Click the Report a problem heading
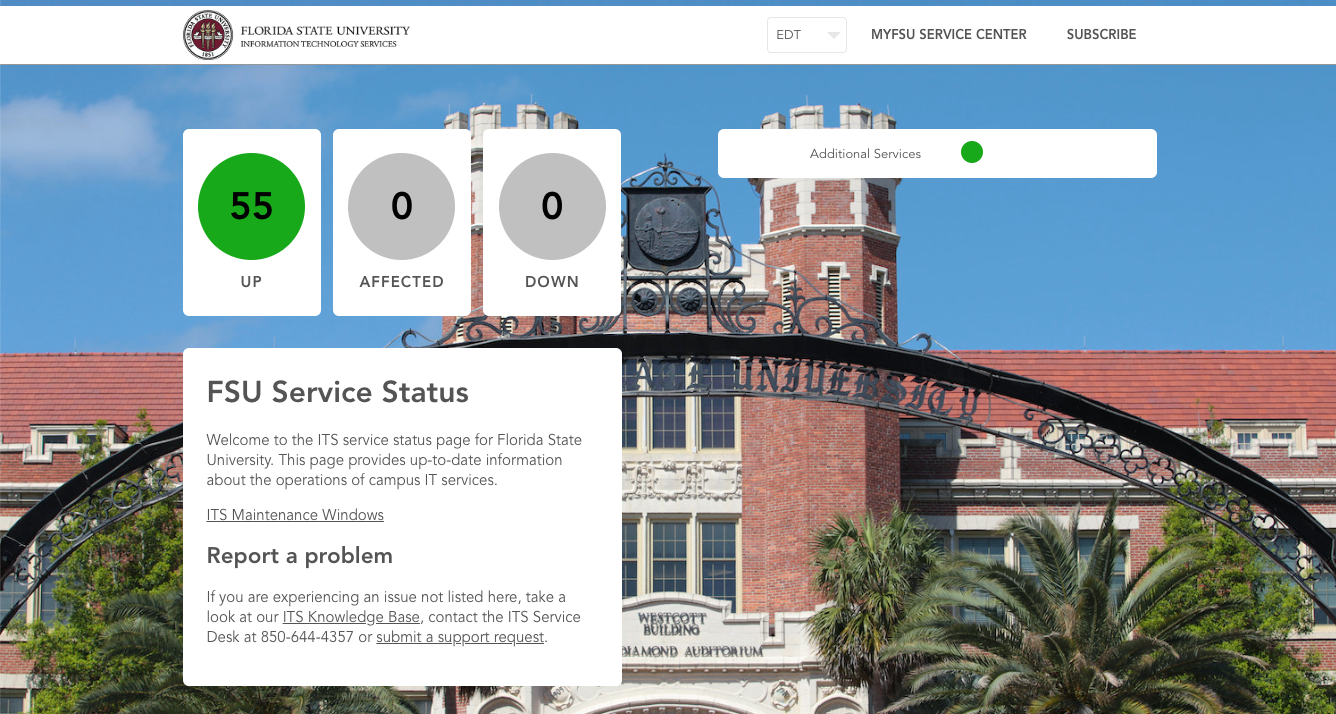Screen dimensions: 1336x714 point(299,555)
